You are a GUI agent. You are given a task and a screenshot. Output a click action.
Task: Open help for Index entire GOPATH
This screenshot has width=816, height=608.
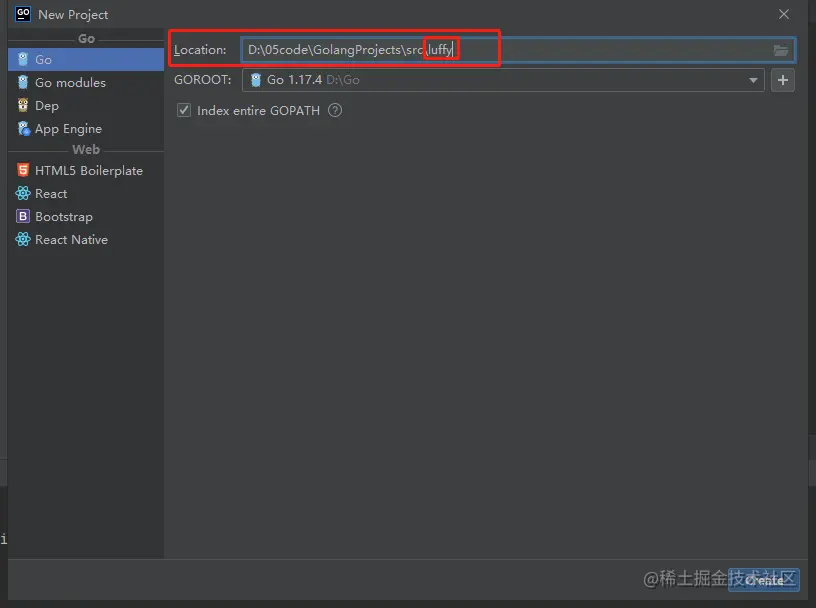335,110
